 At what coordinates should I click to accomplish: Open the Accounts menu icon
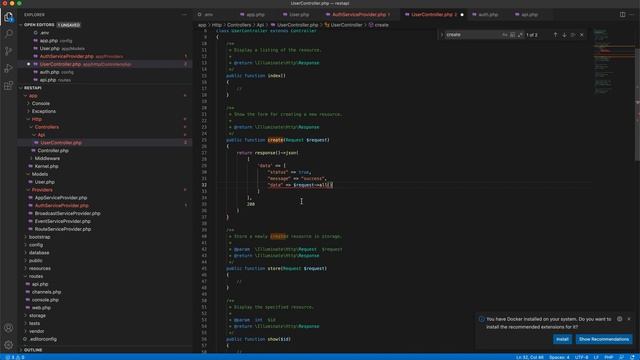[x=9, y=328]
